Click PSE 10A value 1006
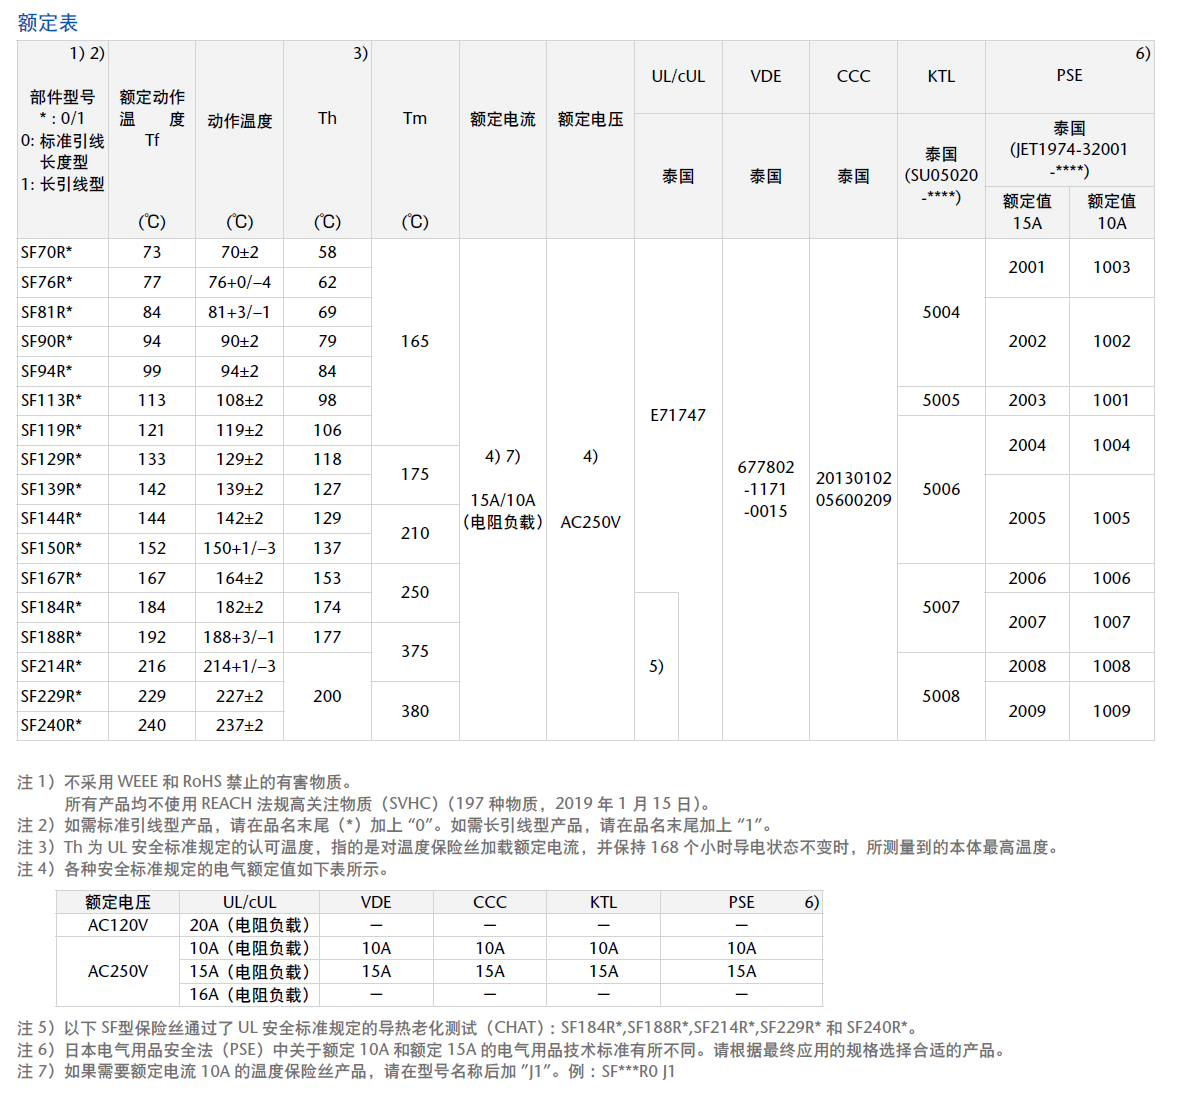The image size is (1187, 1104). point(1112,578)
